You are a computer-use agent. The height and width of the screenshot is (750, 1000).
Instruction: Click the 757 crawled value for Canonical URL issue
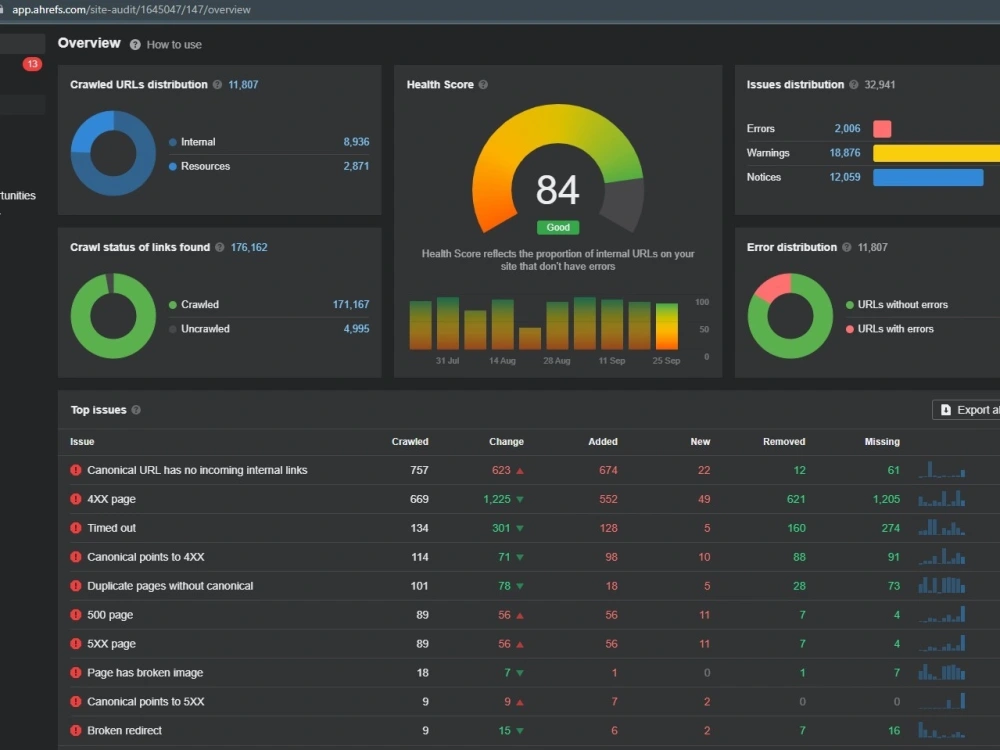tap(420, 470)
